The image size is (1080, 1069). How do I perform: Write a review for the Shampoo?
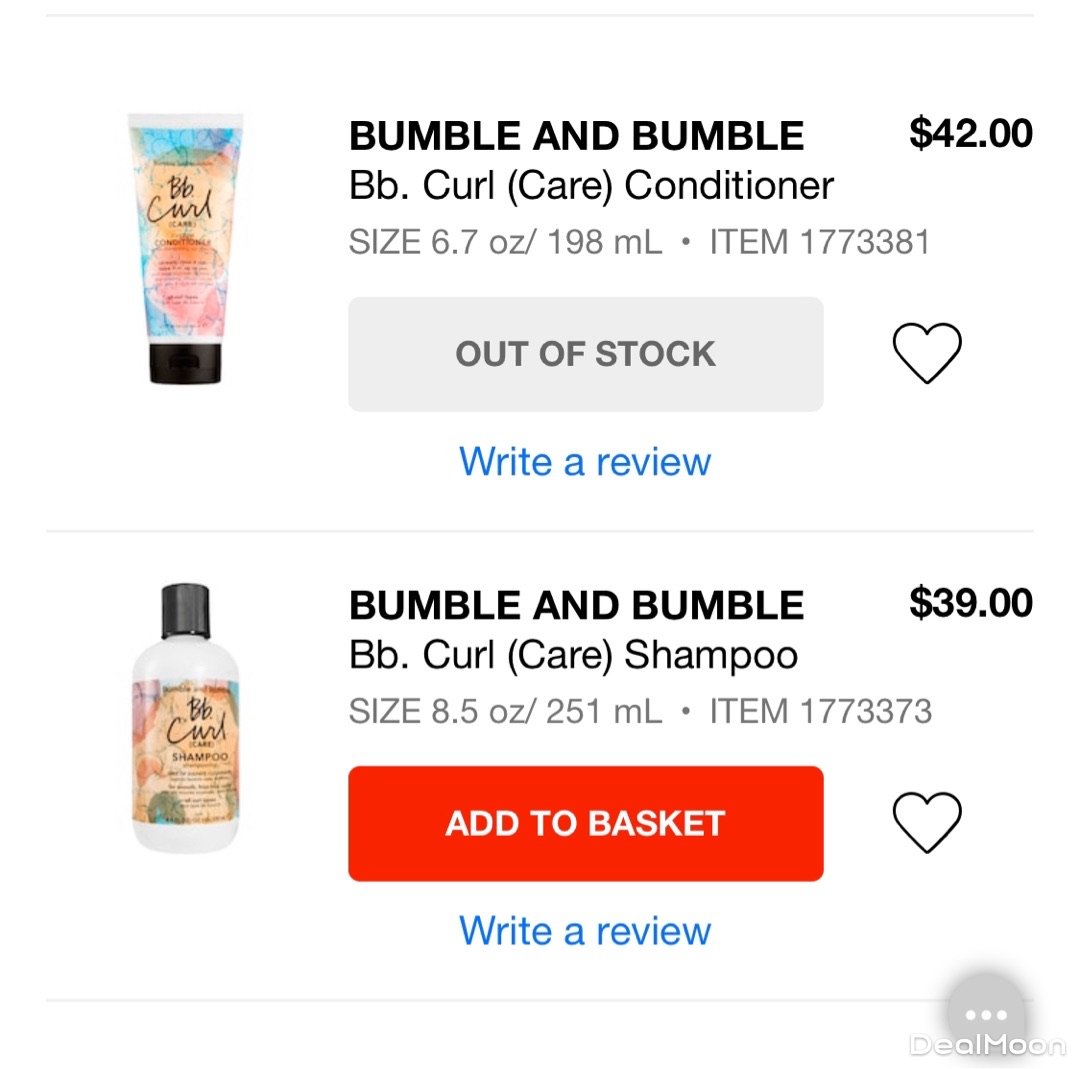click(x=585, y=931)
